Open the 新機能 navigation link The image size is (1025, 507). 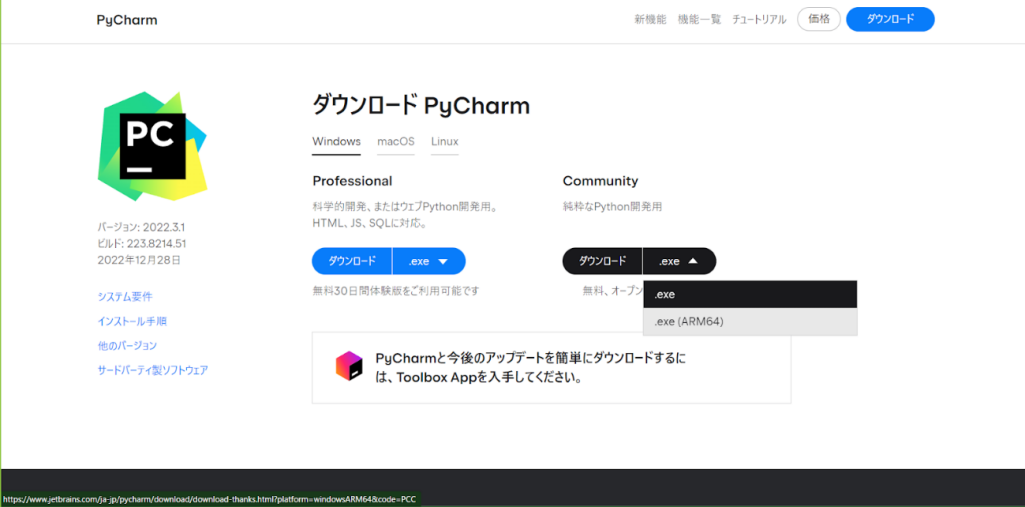tap(650, 20)
